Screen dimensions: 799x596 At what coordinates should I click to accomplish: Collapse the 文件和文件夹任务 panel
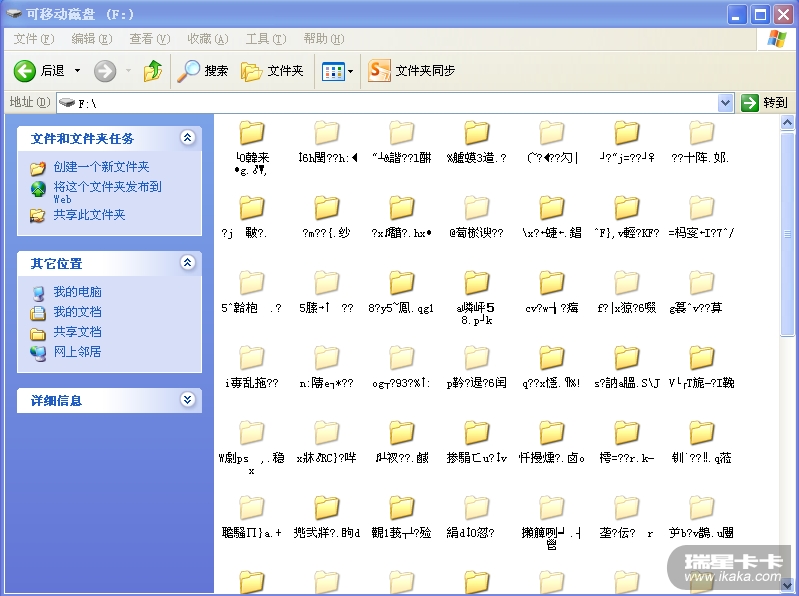pyautogui.click(x=187, y=138)
